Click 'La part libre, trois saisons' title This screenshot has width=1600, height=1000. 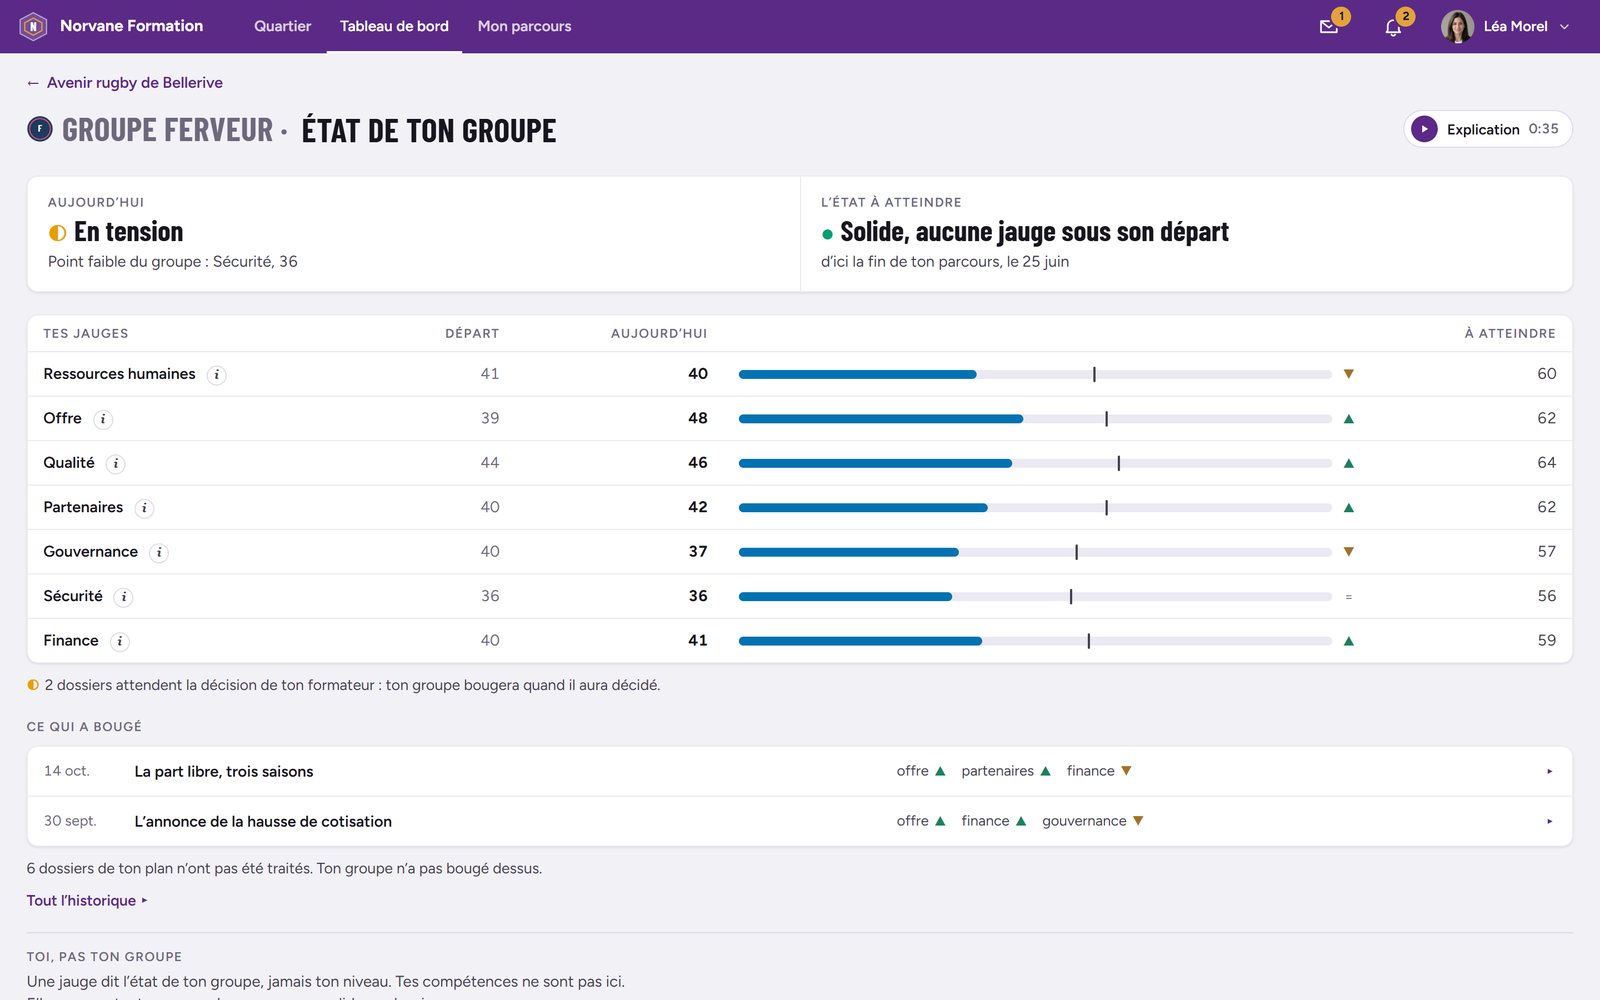[x=224, y=772]
